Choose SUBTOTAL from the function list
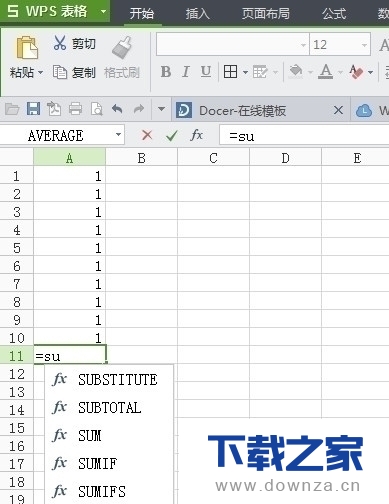 109,407
